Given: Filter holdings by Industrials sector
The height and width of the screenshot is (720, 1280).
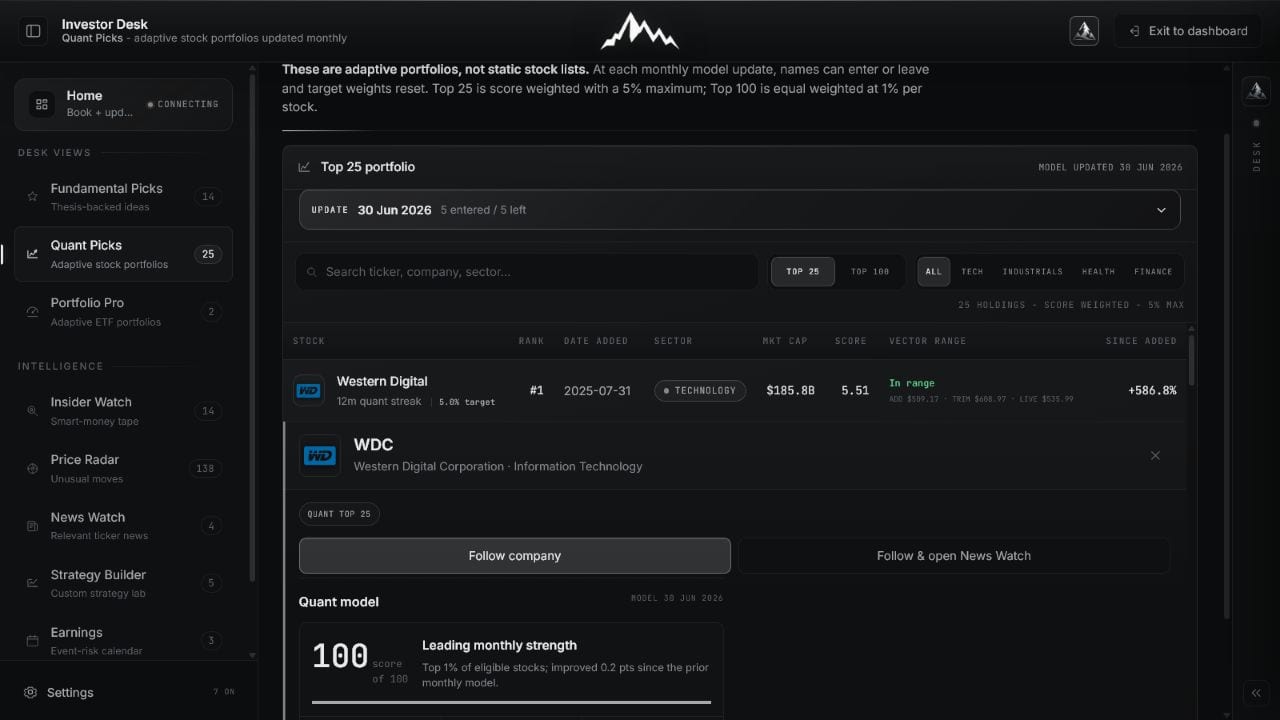Looking at the screenshot, I should 1032,272.
